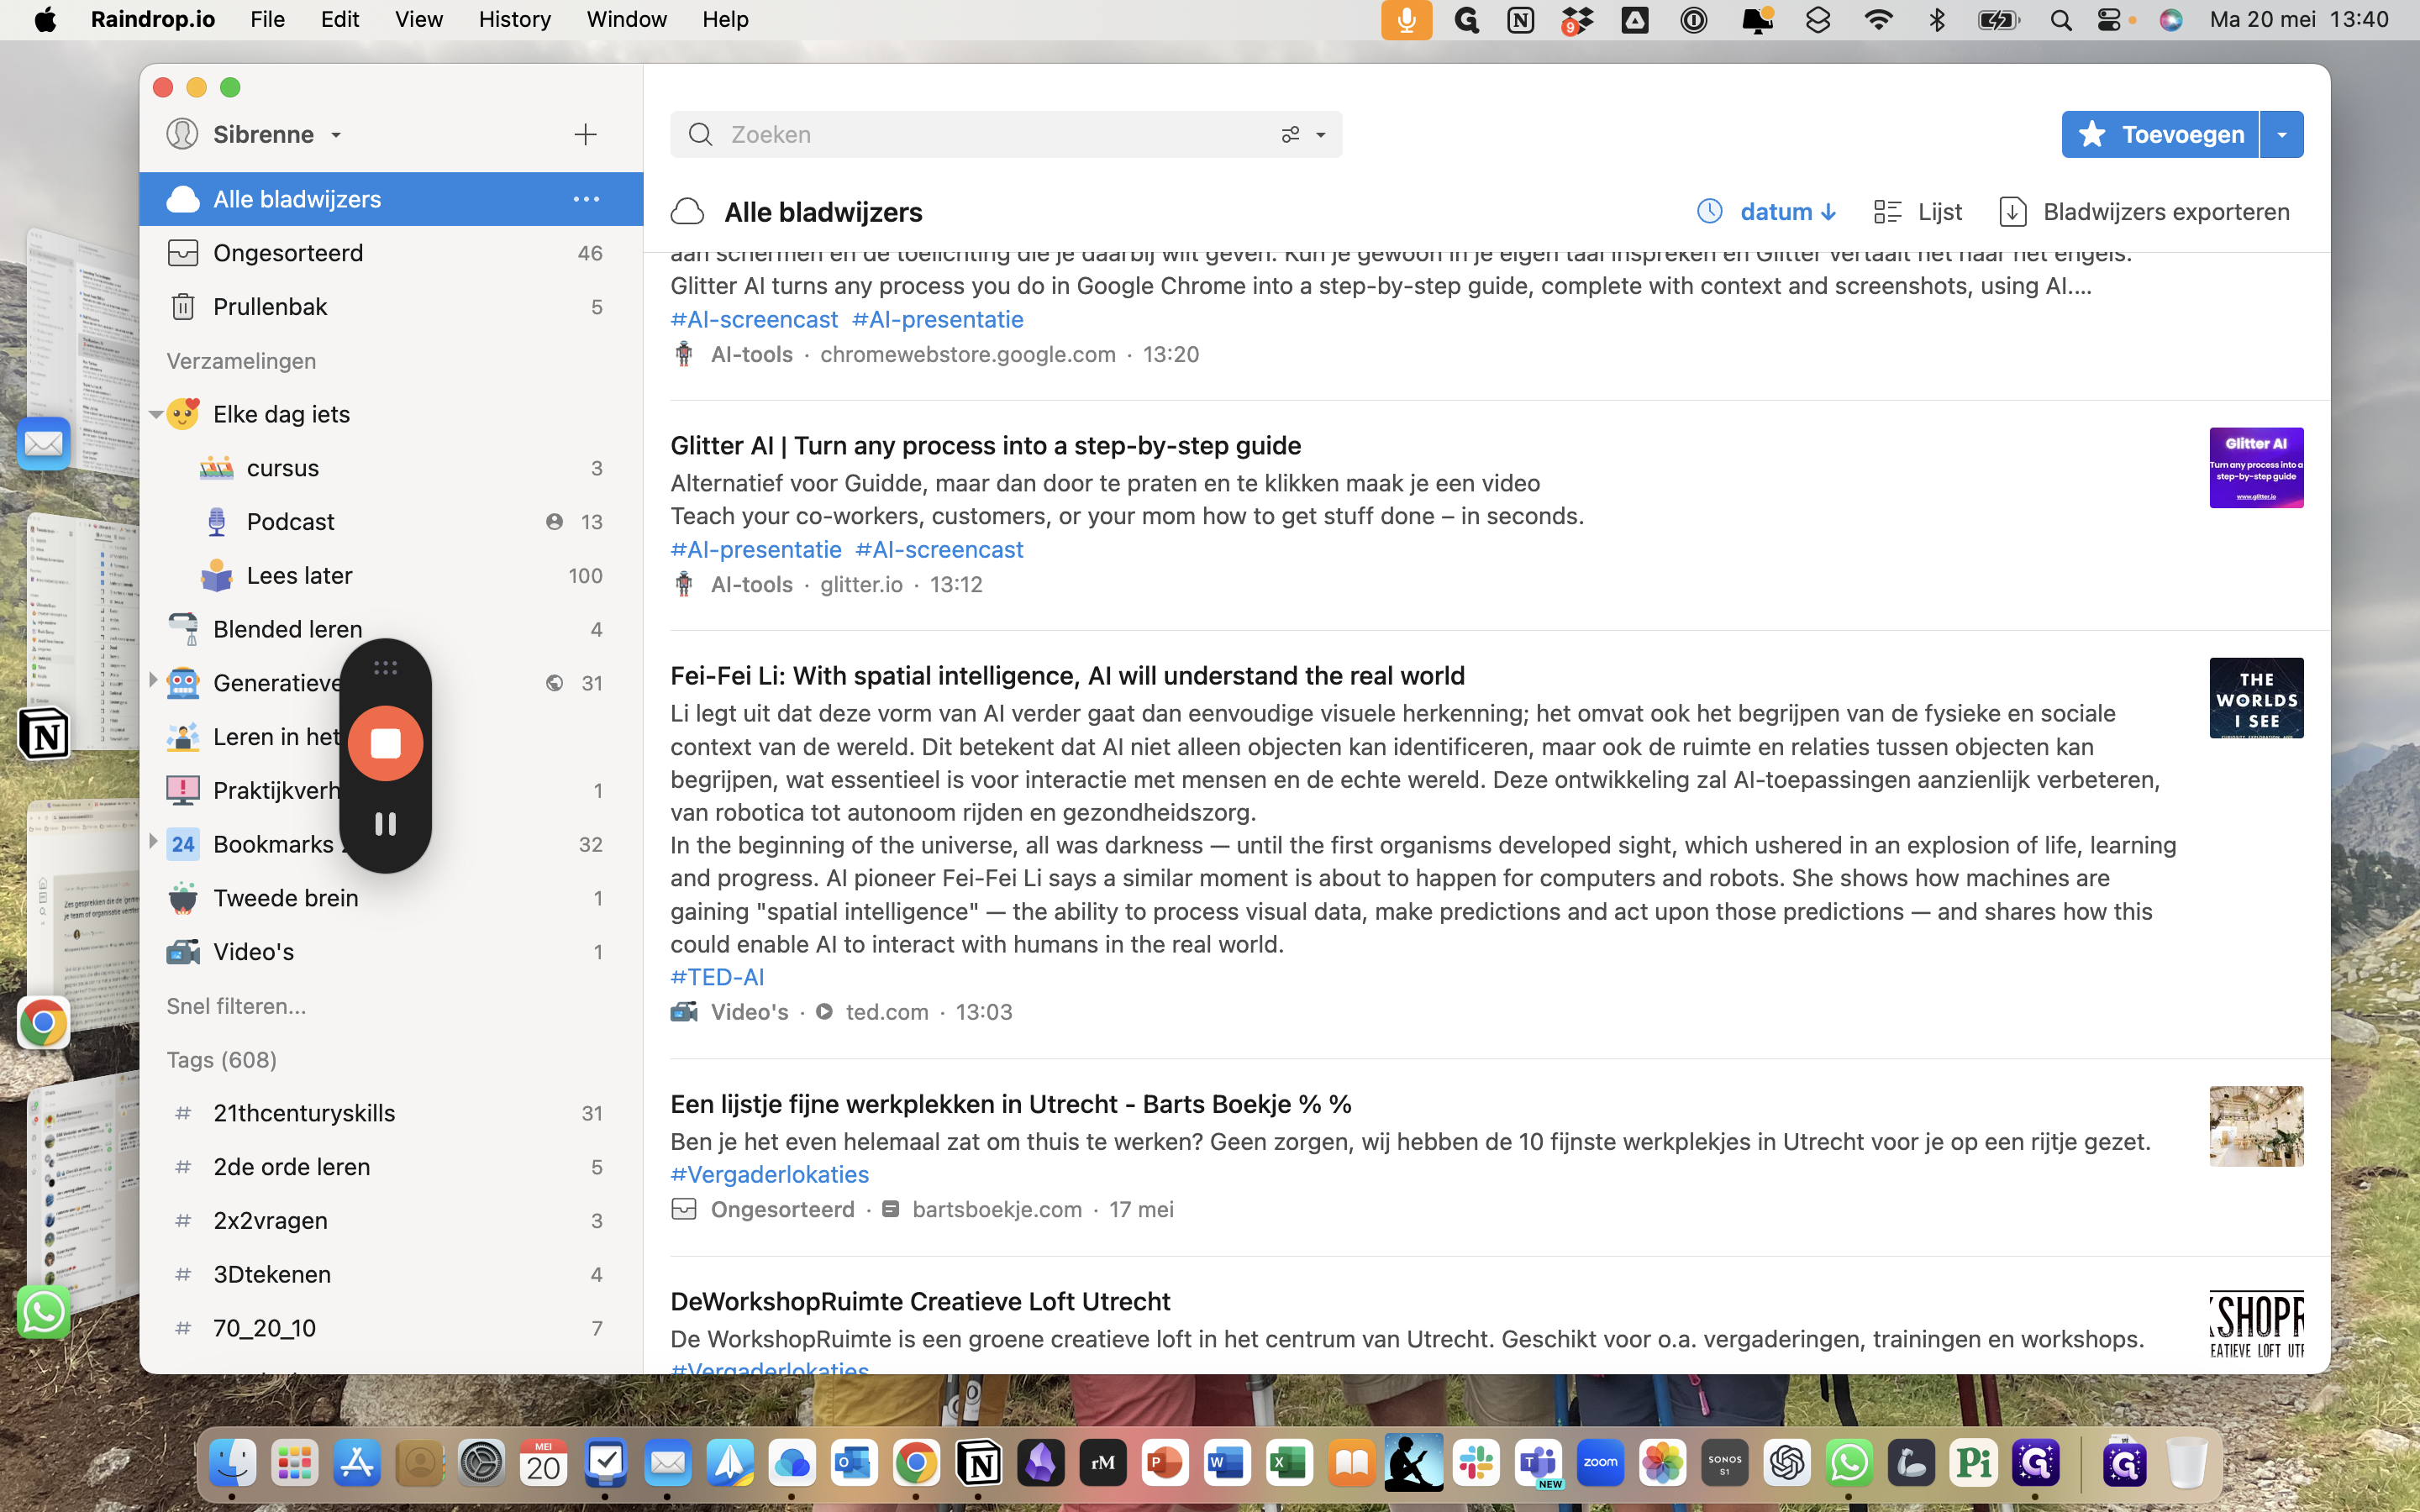Collapse the Elke dag iets collection
2420x1512 pixels.
(155, 414)
